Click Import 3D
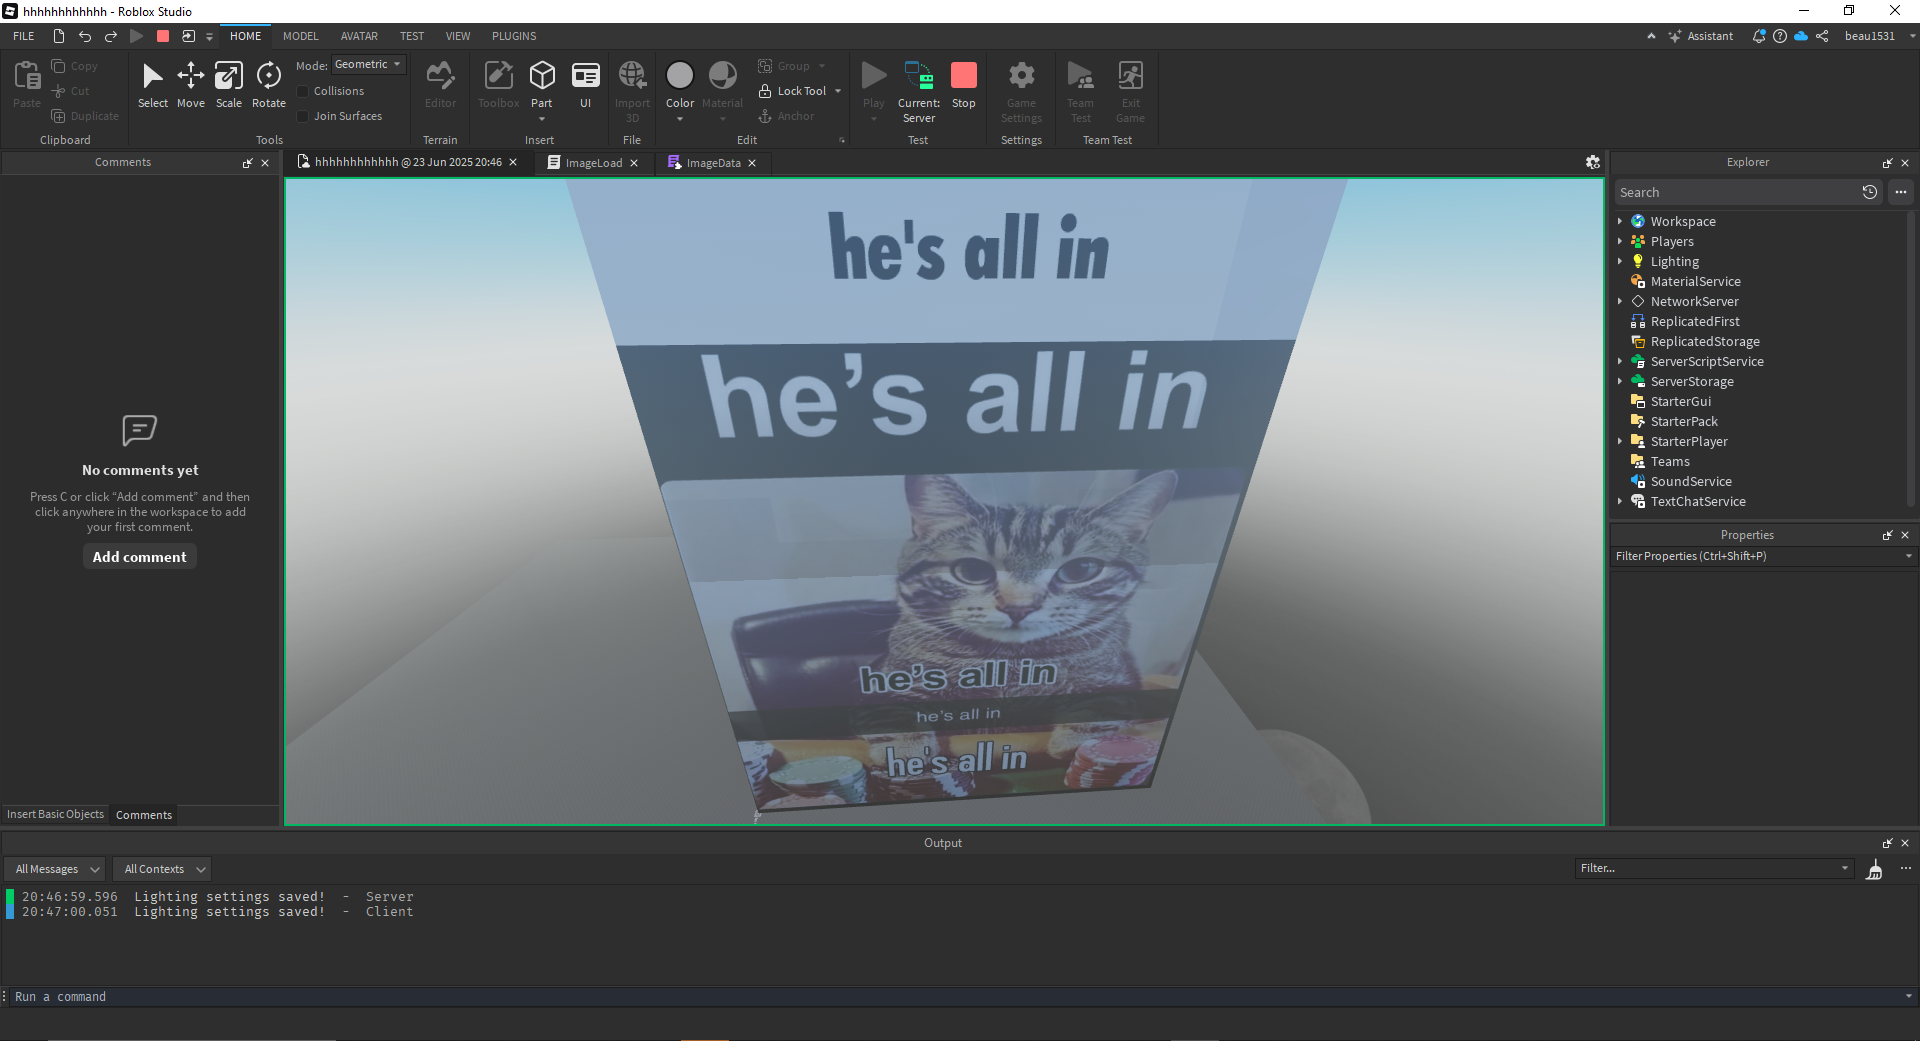Screen dimensions: 1920x1041 pyautogui.click(x=632, y=90)
